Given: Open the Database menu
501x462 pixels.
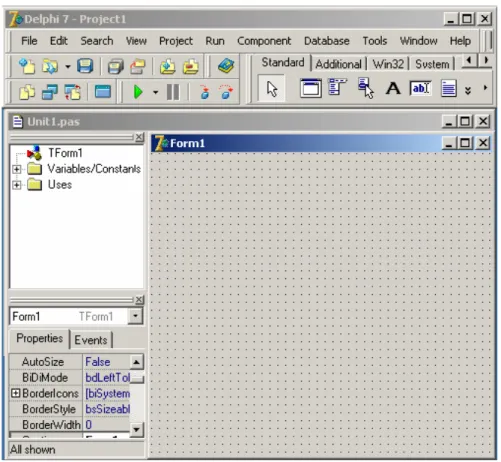Looking at the screenshot, I should 327,41.
